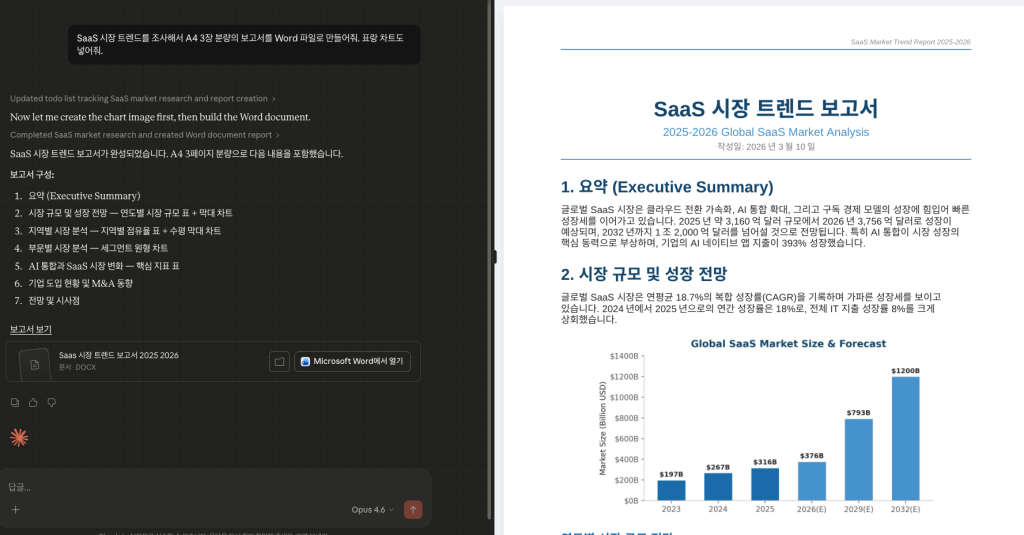
Task: Expand 'Completed SaaS market research' step
Action: pos(144,135)
